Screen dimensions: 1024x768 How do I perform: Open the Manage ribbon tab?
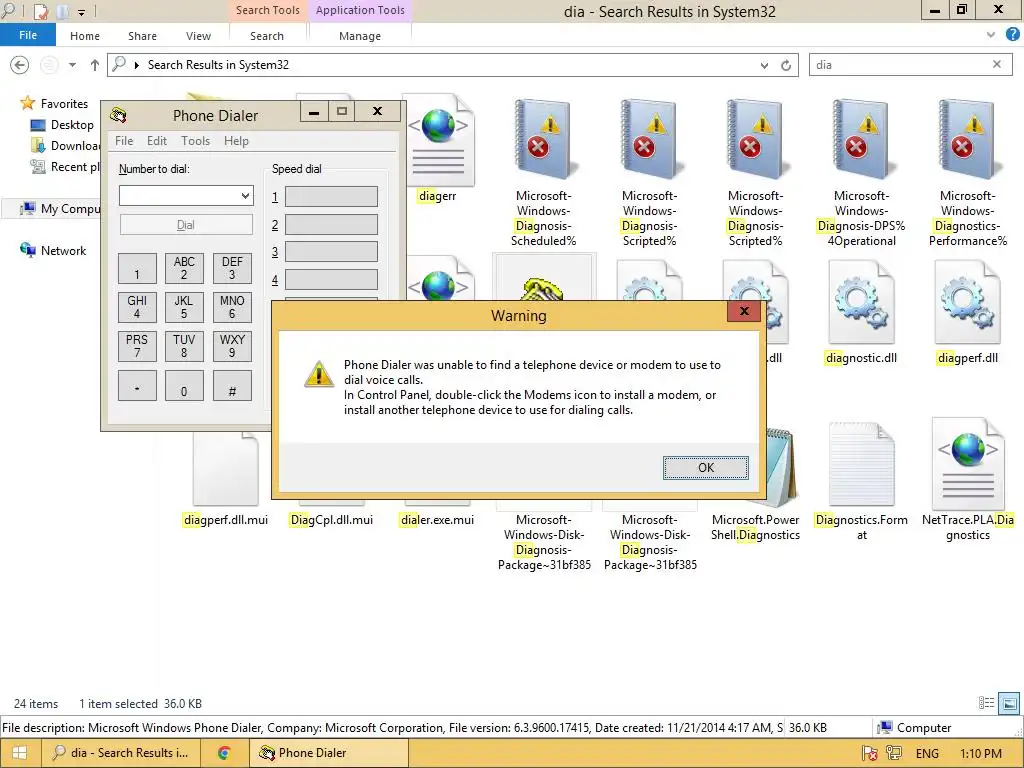pyautogui.click(x=360, y=36)
